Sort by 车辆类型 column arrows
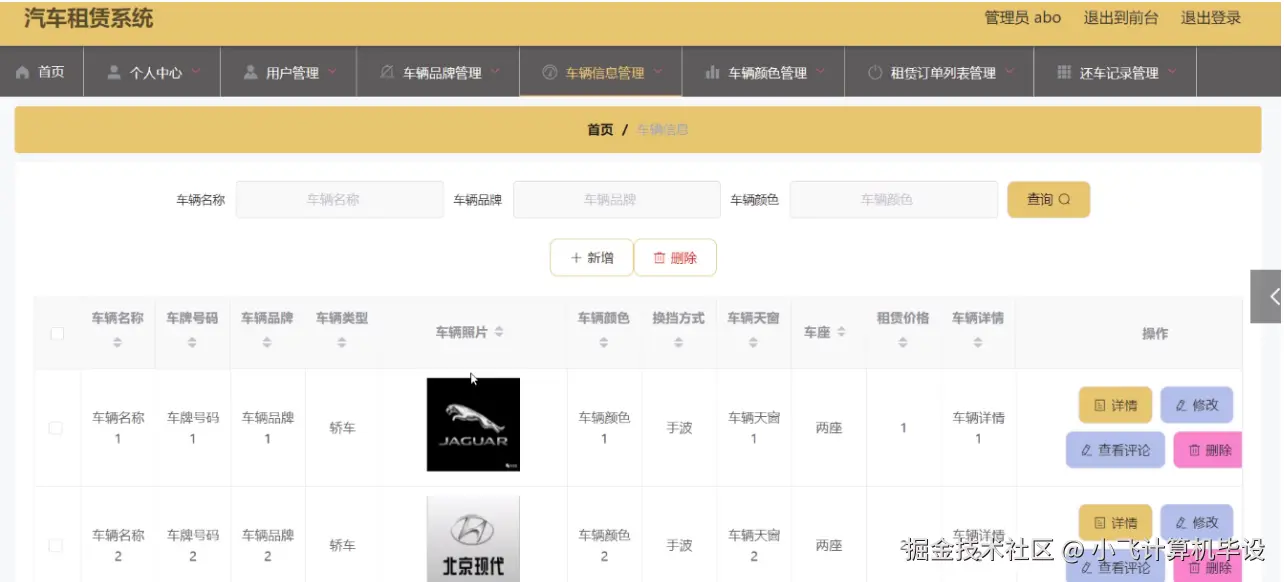 (342, 342)
